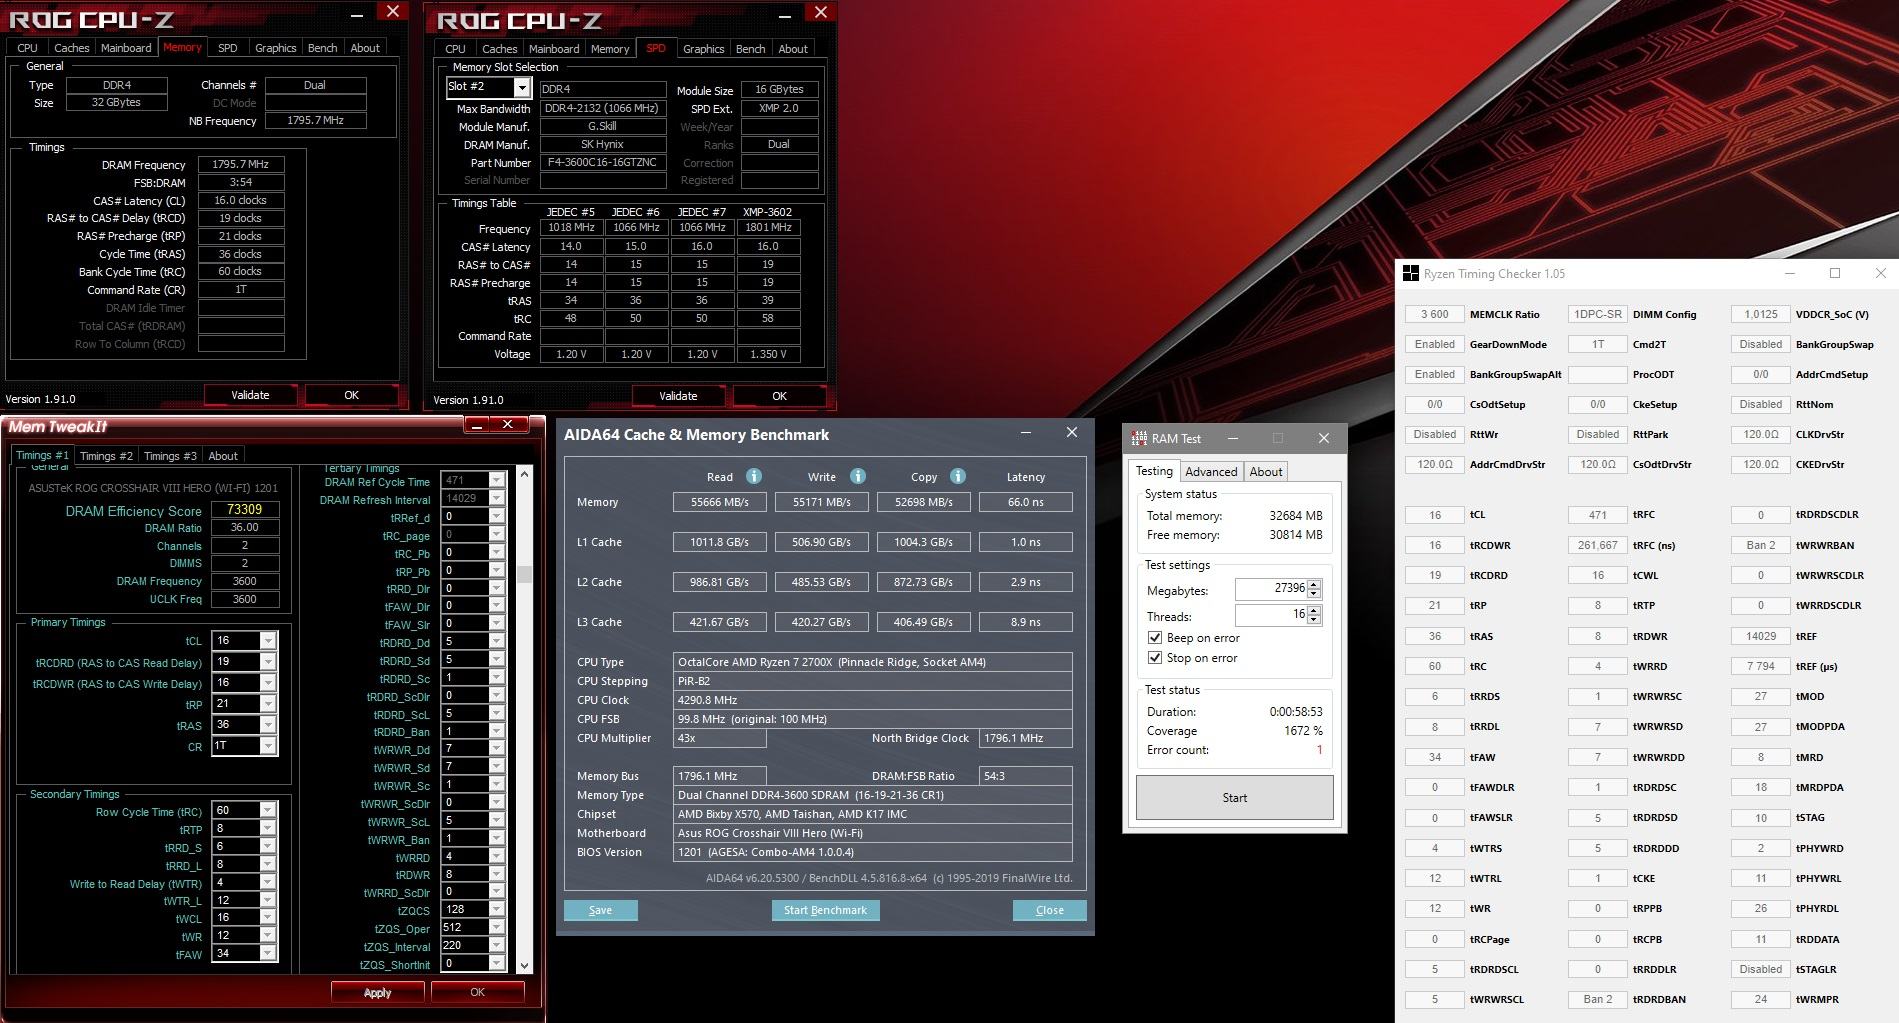Click the DRAM Efficiency Score value 73309
Image resolution: width=1899 pixels, height=1023 pixels.
coord(245,509)
